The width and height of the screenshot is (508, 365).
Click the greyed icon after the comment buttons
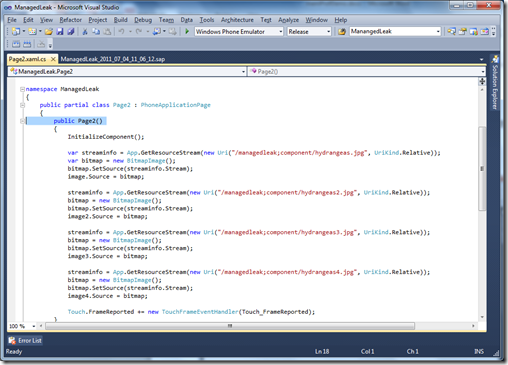pyautogui.click(x=41, y=44)
